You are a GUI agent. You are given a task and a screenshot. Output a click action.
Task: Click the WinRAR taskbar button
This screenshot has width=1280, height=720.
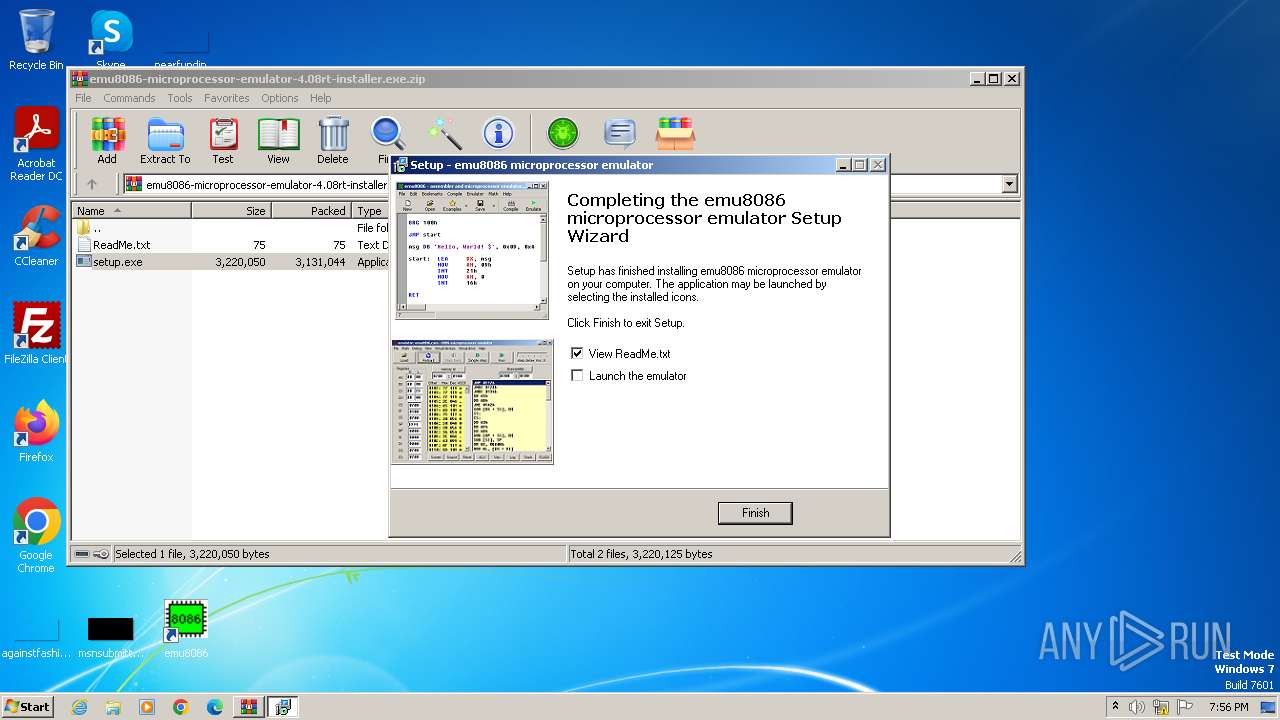[x=249, y=707]
